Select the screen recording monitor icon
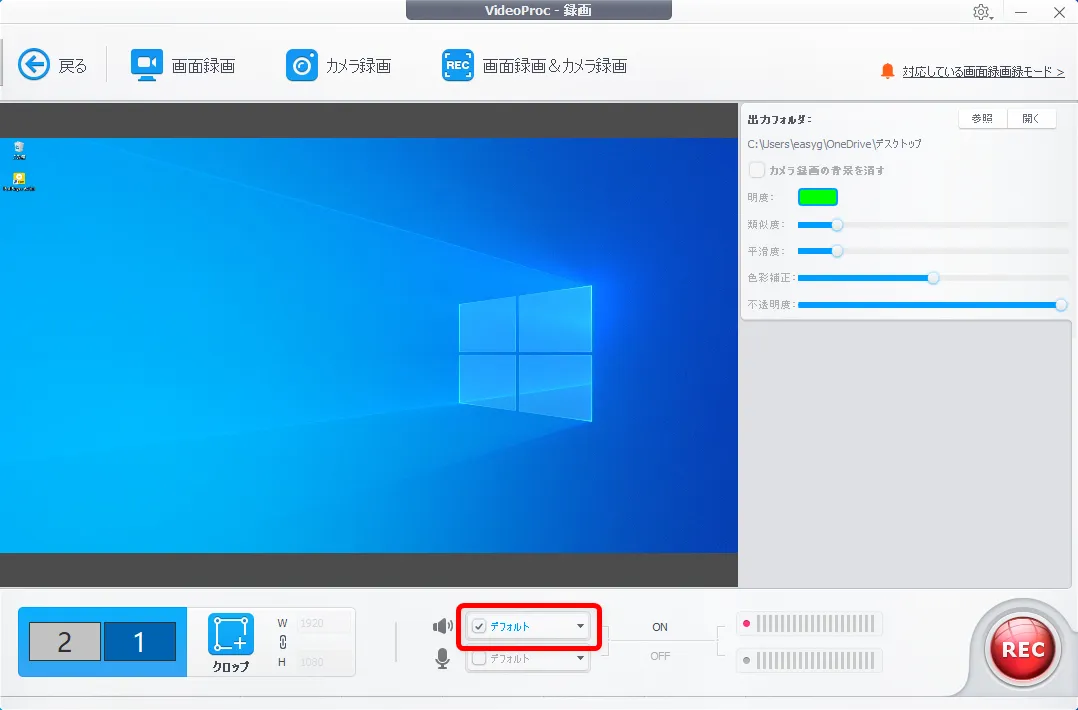This screenshot has width=1078, height=710. pyautogui.click(x=146, y=65)
